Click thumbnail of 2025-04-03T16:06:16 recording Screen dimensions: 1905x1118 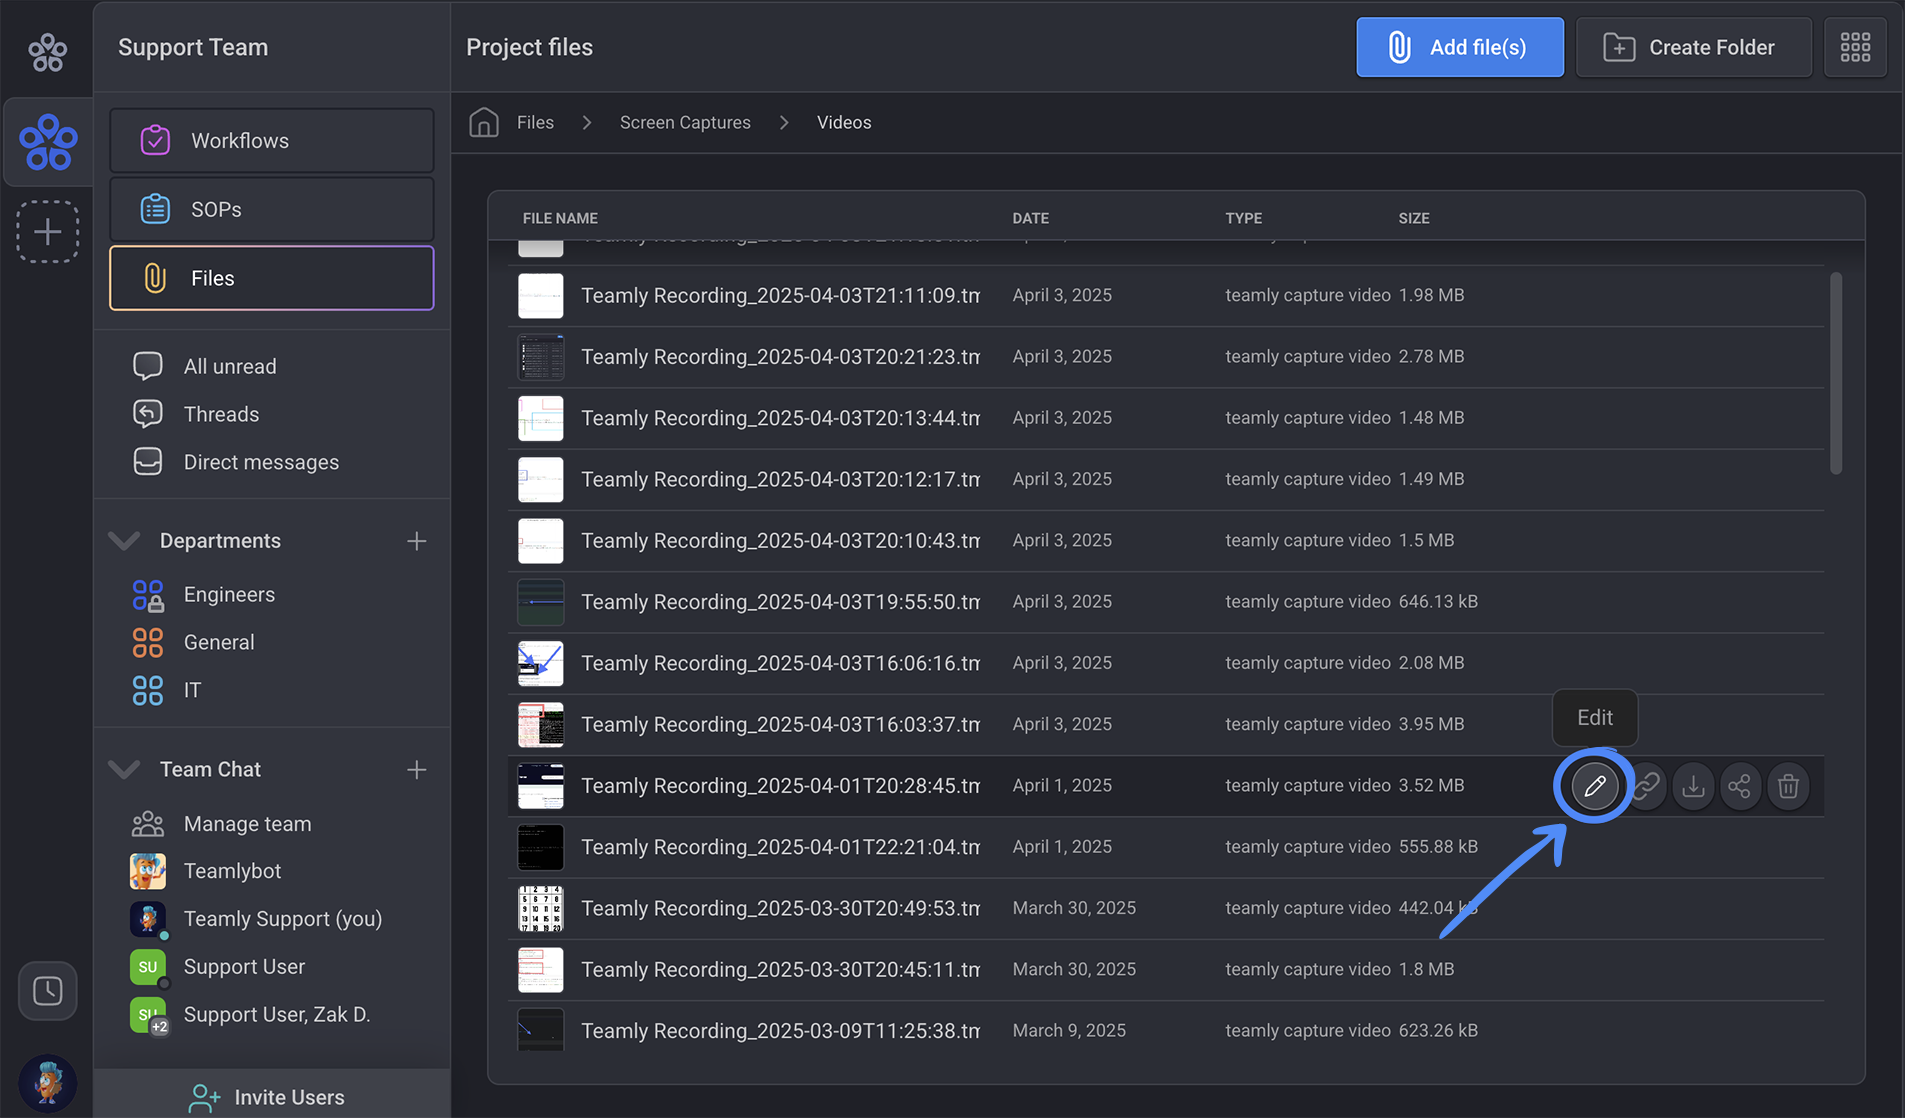coord(540,663)
